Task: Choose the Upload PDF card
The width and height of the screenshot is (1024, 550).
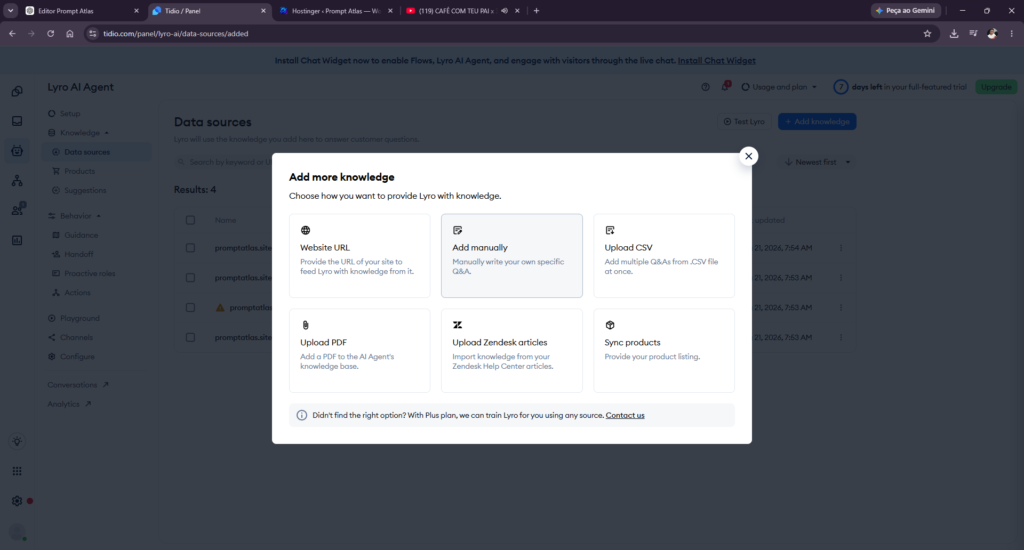Action: pos(360,351)
